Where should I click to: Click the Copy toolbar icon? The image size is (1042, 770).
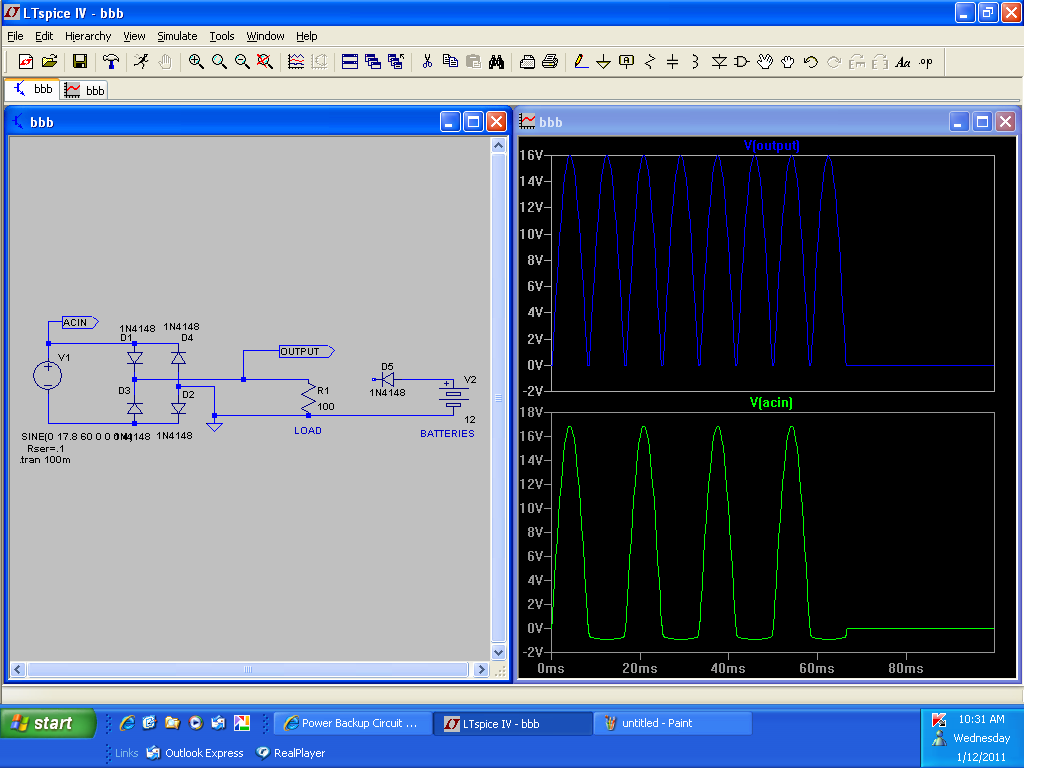451,62
